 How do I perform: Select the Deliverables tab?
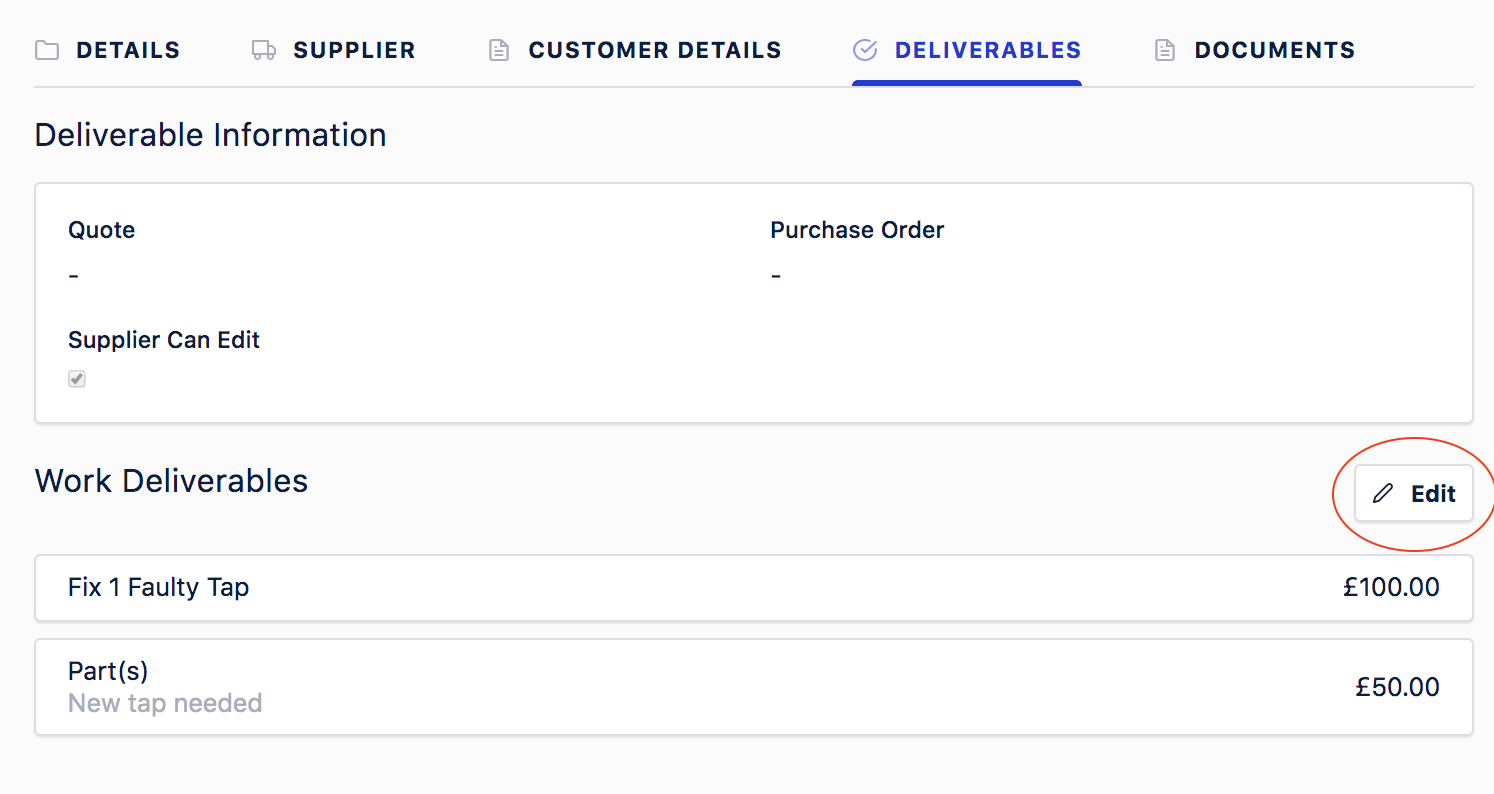[967, 50]
